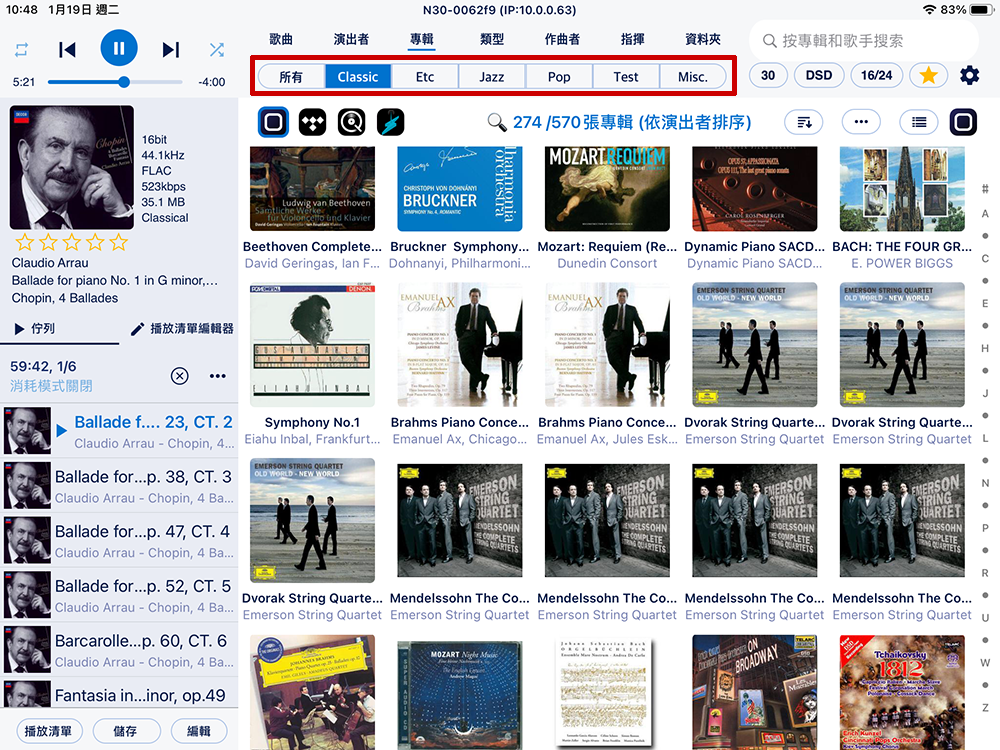Skip to previous track
The height and width of the screenshot is (750, 1000).
tap(67, 50)
